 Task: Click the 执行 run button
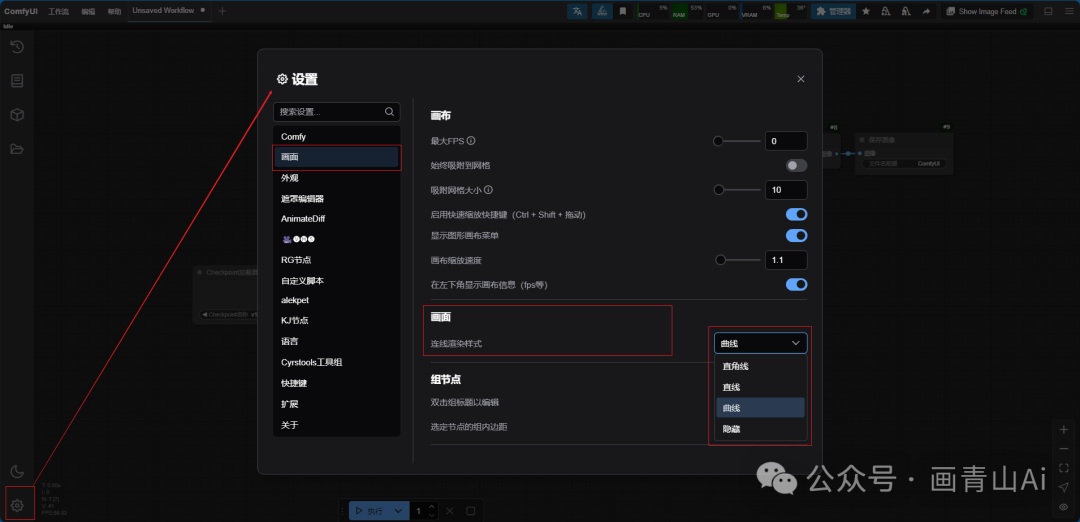pyautogui.click(x=370, y=511)
